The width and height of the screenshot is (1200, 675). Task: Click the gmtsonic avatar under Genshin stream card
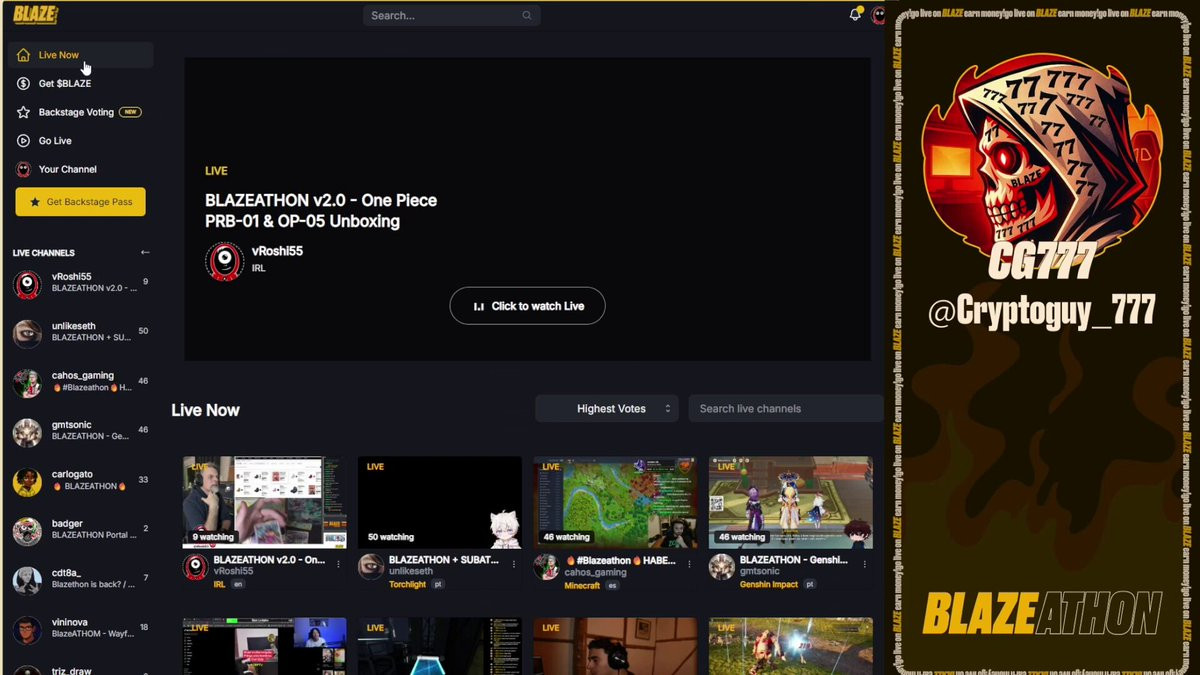pos(722,567)
